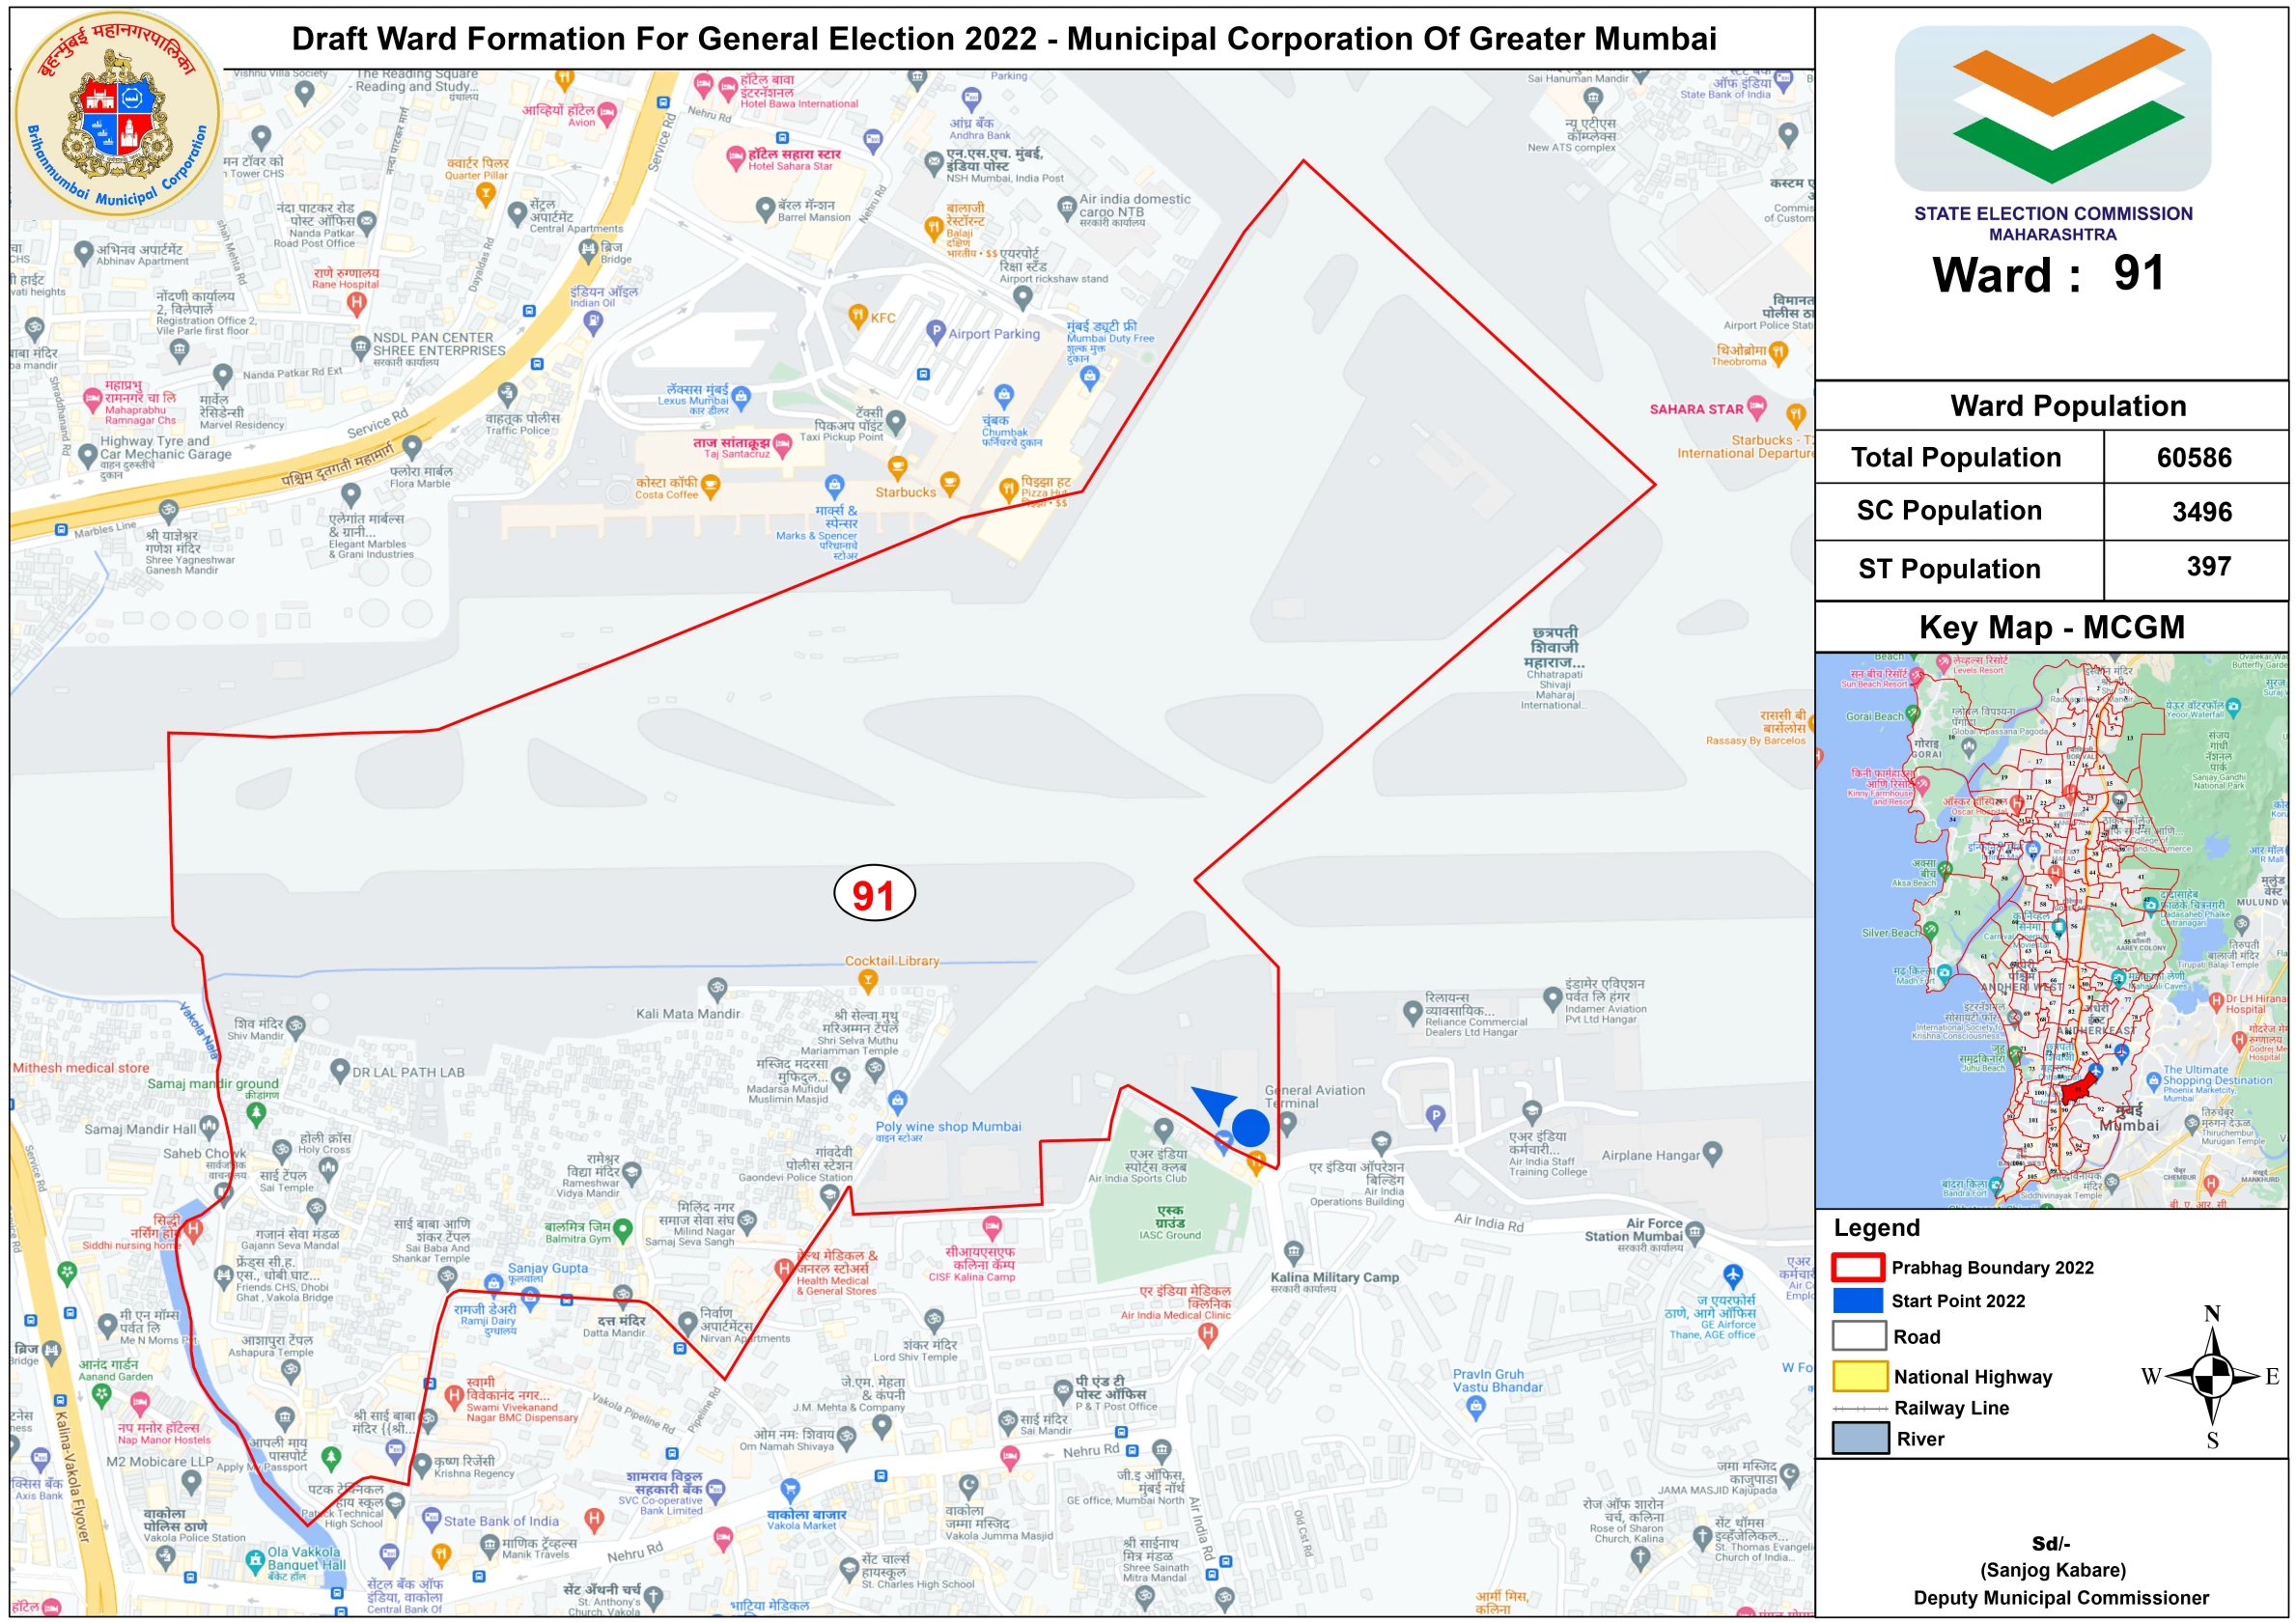Click the blue start point circle marker
Image resolution: width=2296 pixels, height=1623 pixels.
1250,1127
